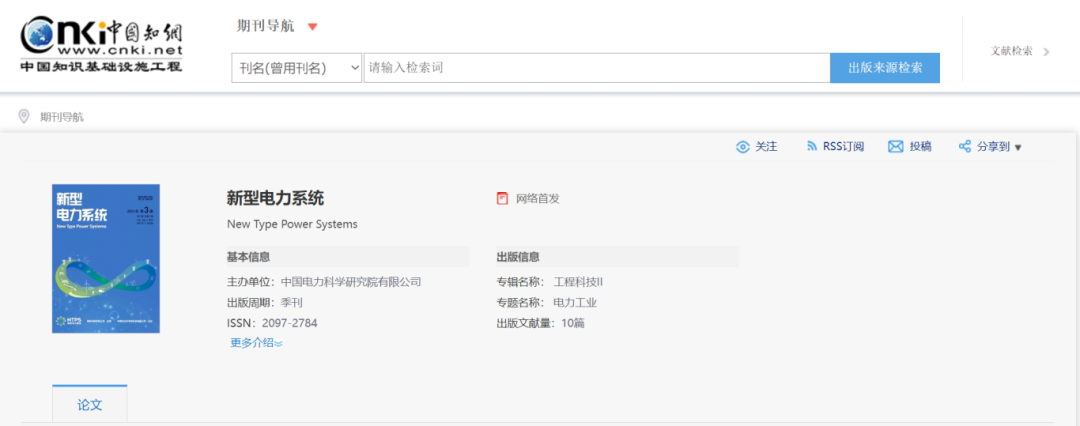Click the red 网络首发 icon
This screenshot has width=1080, height=426.
coord(502,199)
